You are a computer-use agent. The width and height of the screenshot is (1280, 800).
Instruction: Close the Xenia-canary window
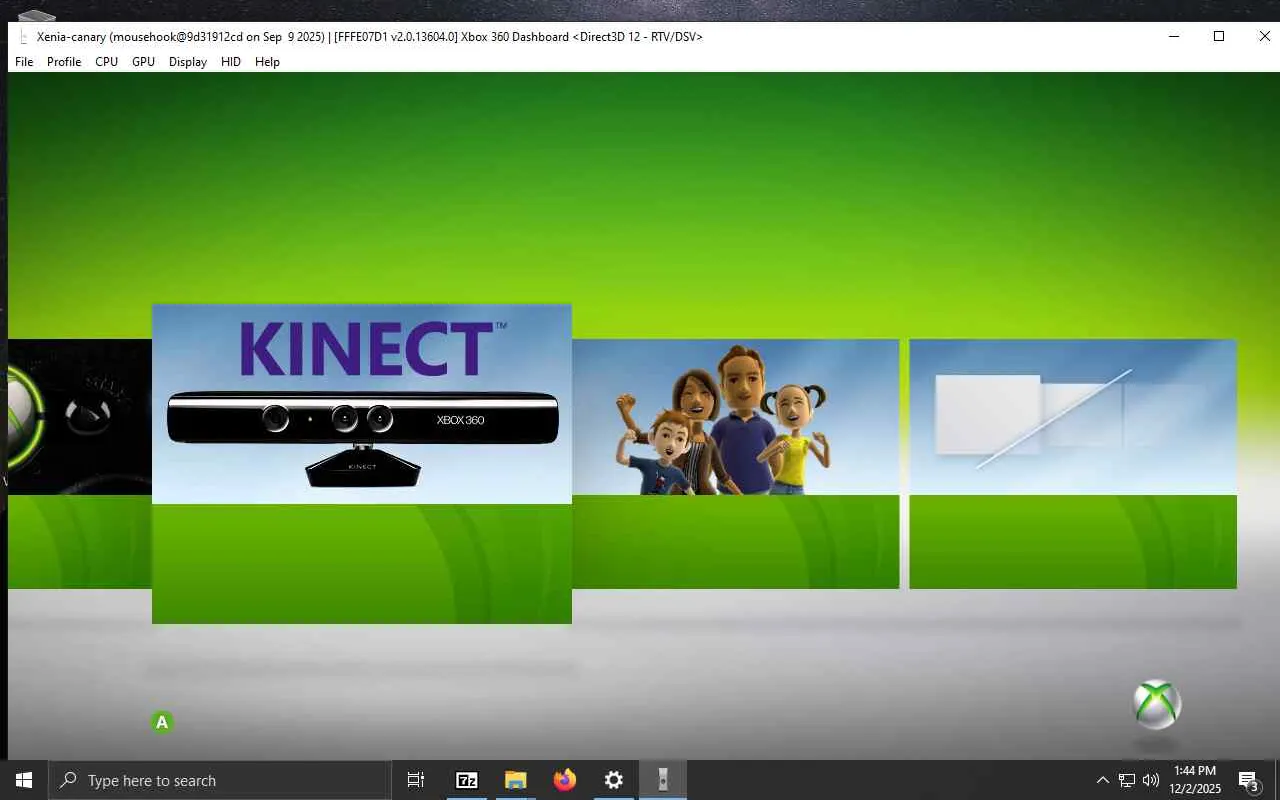pos(1264,37)
